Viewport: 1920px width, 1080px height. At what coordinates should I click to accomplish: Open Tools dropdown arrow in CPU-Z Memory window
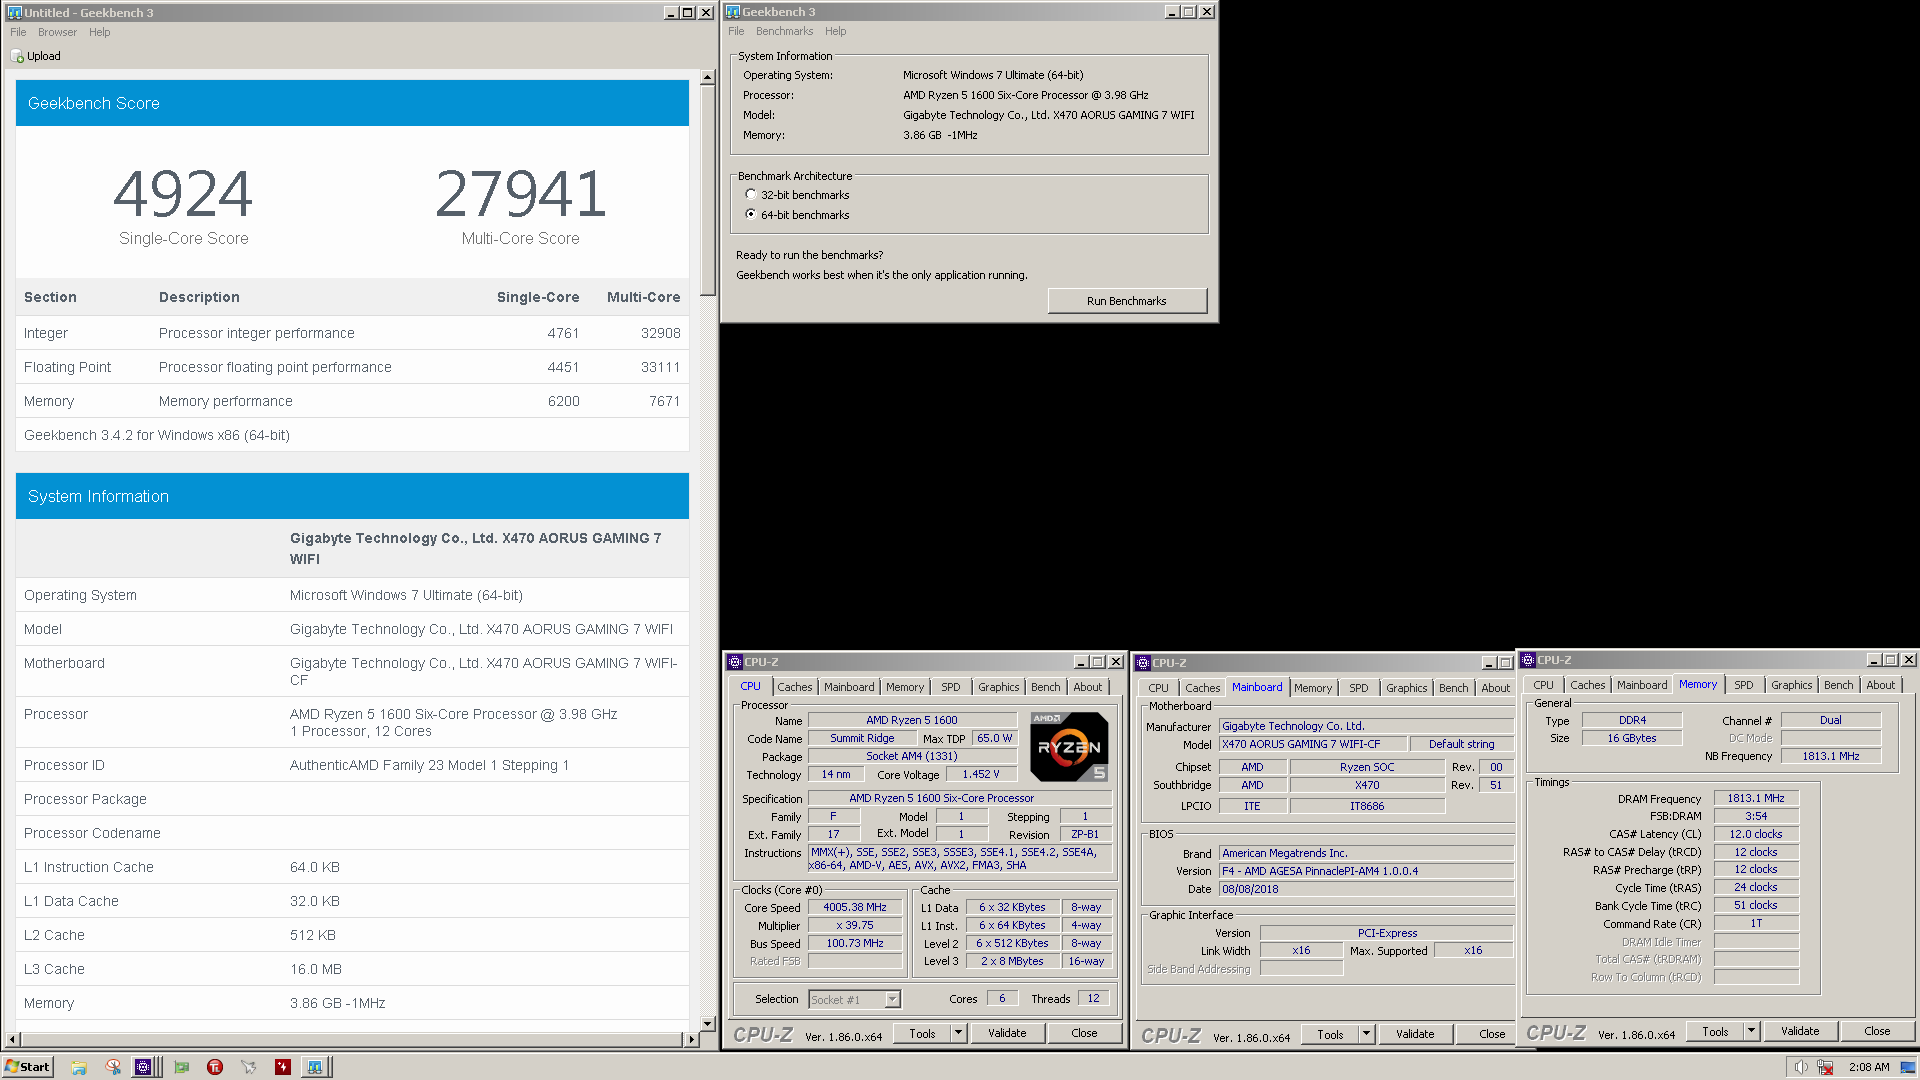pos(1751,1031)
